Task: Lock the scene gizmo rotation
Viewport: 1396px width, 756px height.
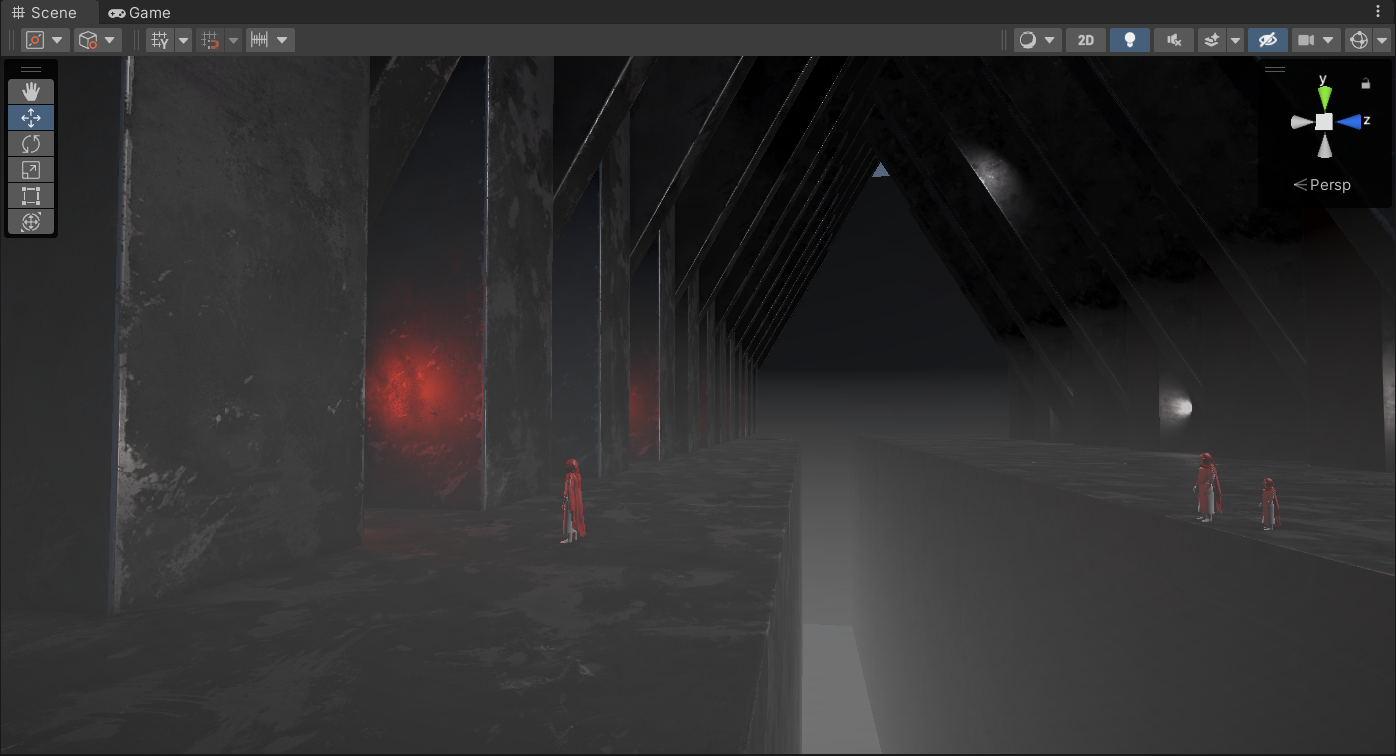Action: (x=1365, y=84)
